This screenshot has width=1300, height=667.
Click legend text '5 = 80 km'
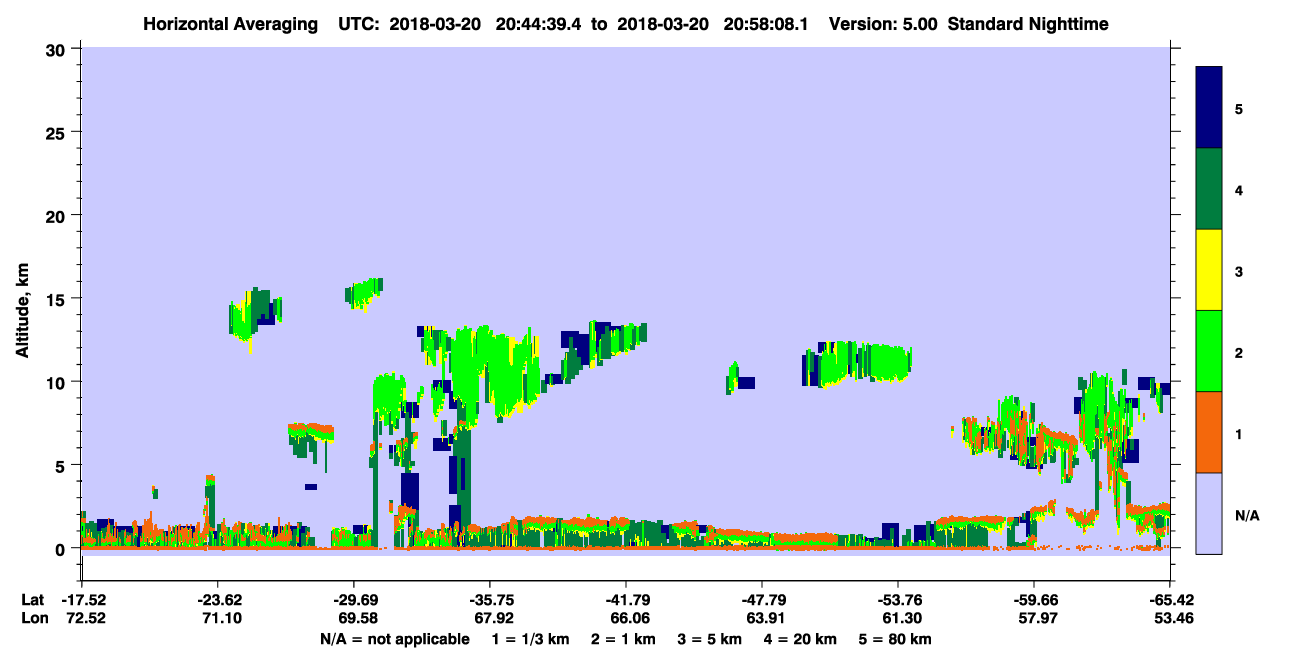tap(896, 639)
